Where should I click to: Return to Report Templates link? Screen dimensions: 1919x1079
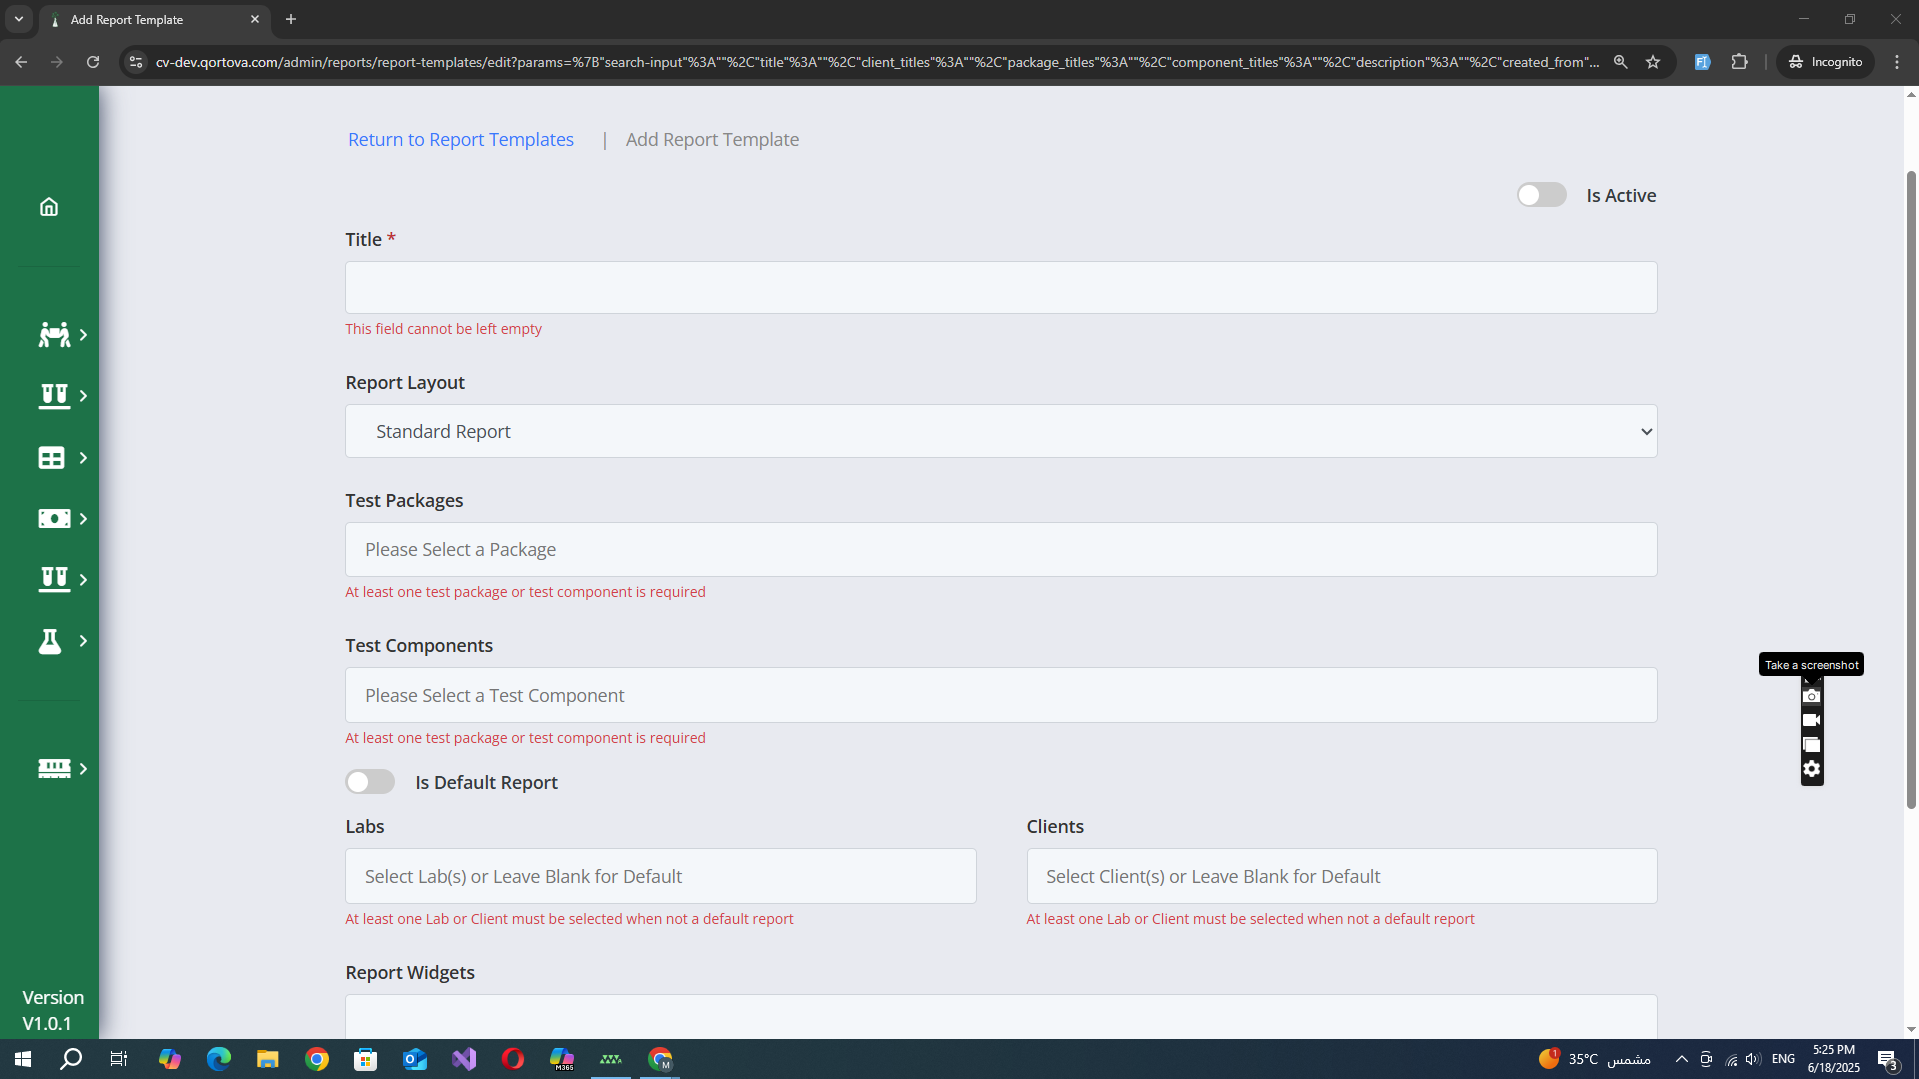461,140
